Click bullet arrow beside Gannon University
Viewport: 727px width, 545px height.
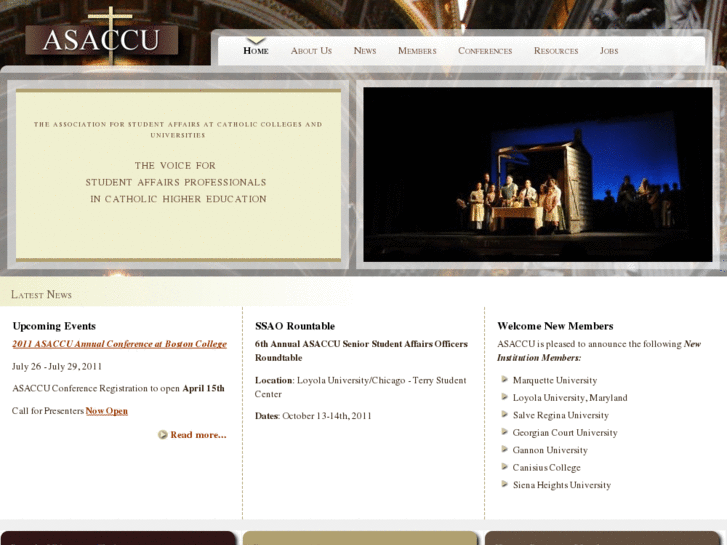(x=505, y=449)
